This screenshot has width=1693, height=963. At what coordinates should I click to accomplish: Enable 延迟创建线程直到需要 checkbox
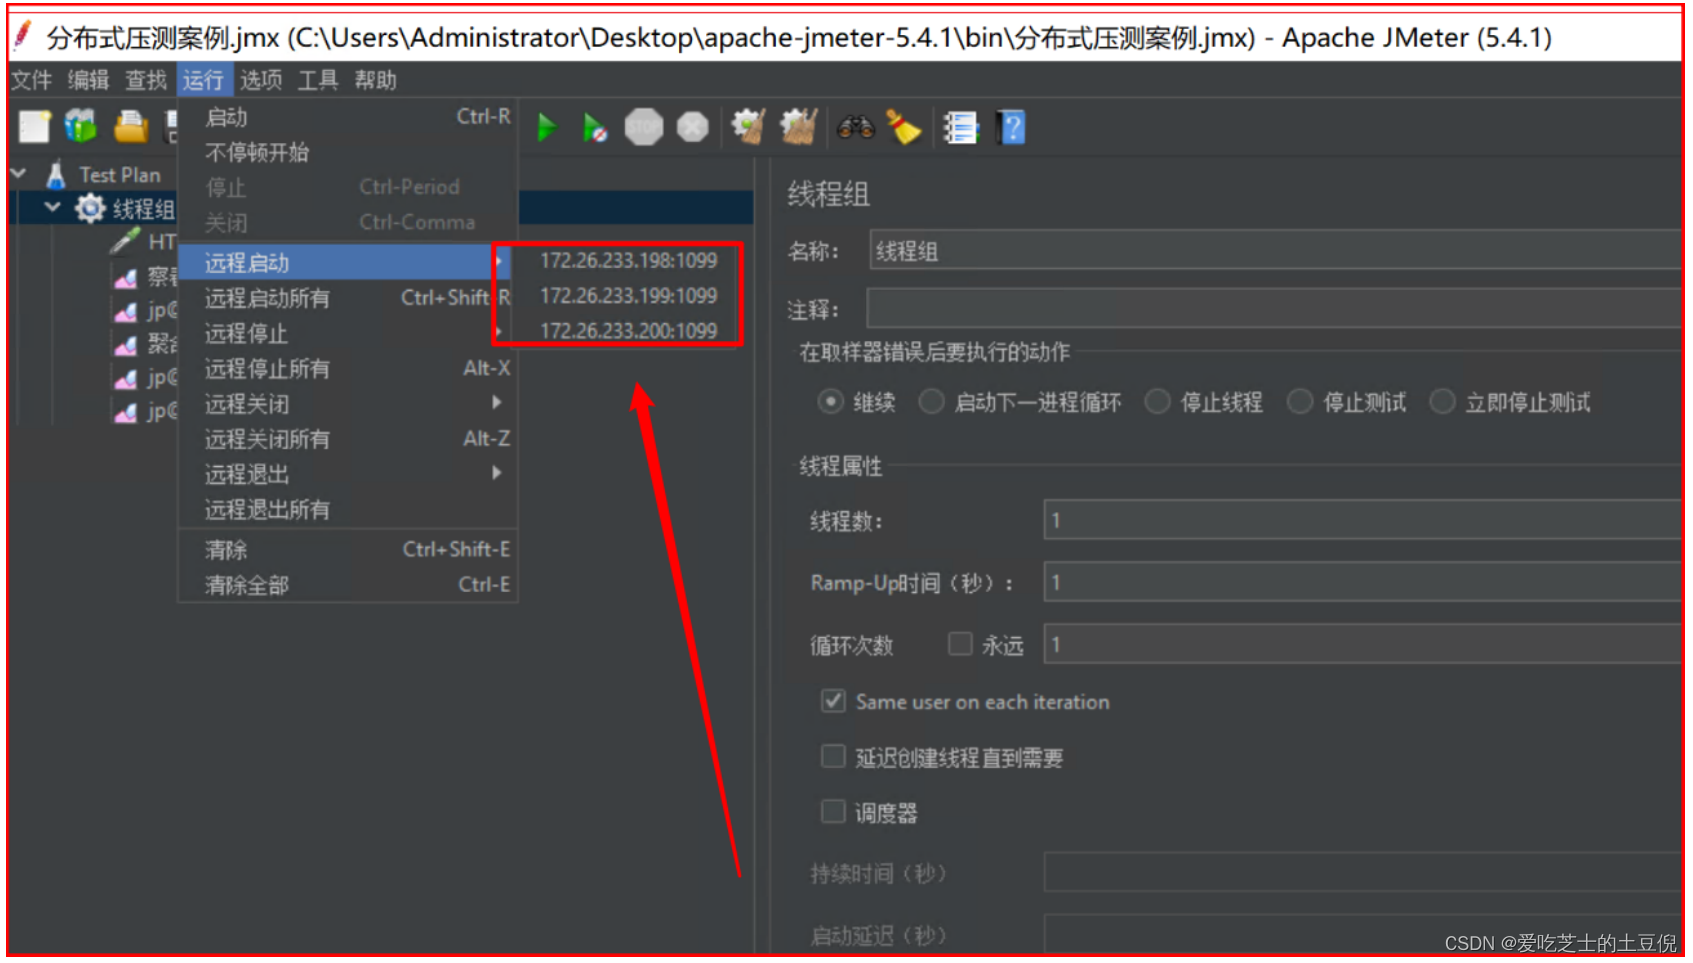click(x=833, y=757)
